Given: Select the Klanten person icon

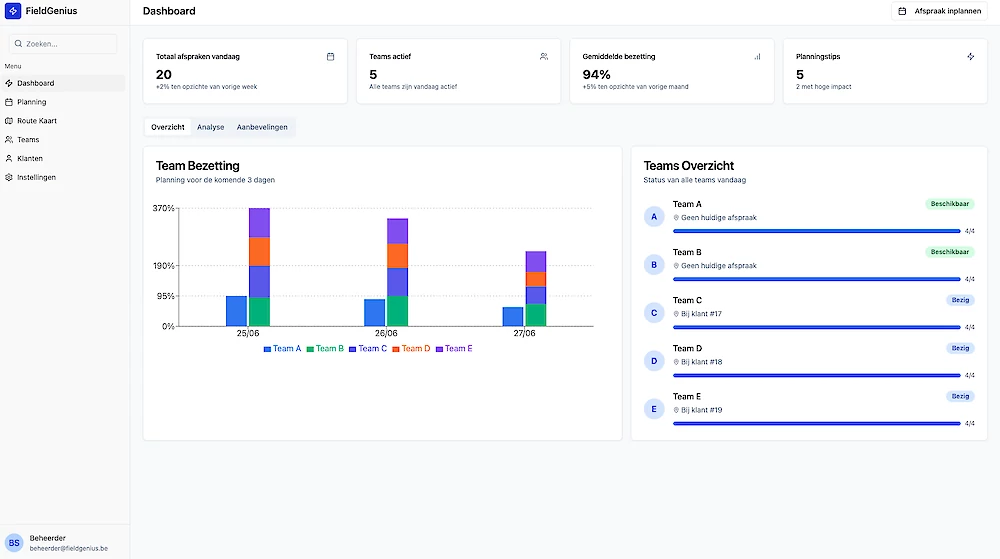Looking at the screenshot, I should pyautogui.click(x=9, y=158).
